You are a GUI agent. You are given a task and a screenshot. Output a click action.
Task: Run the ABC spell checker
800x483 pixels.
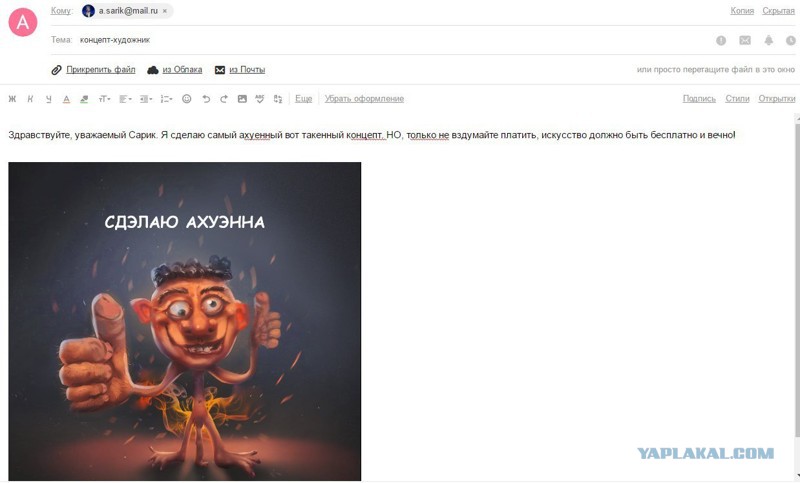click(260, 99)
